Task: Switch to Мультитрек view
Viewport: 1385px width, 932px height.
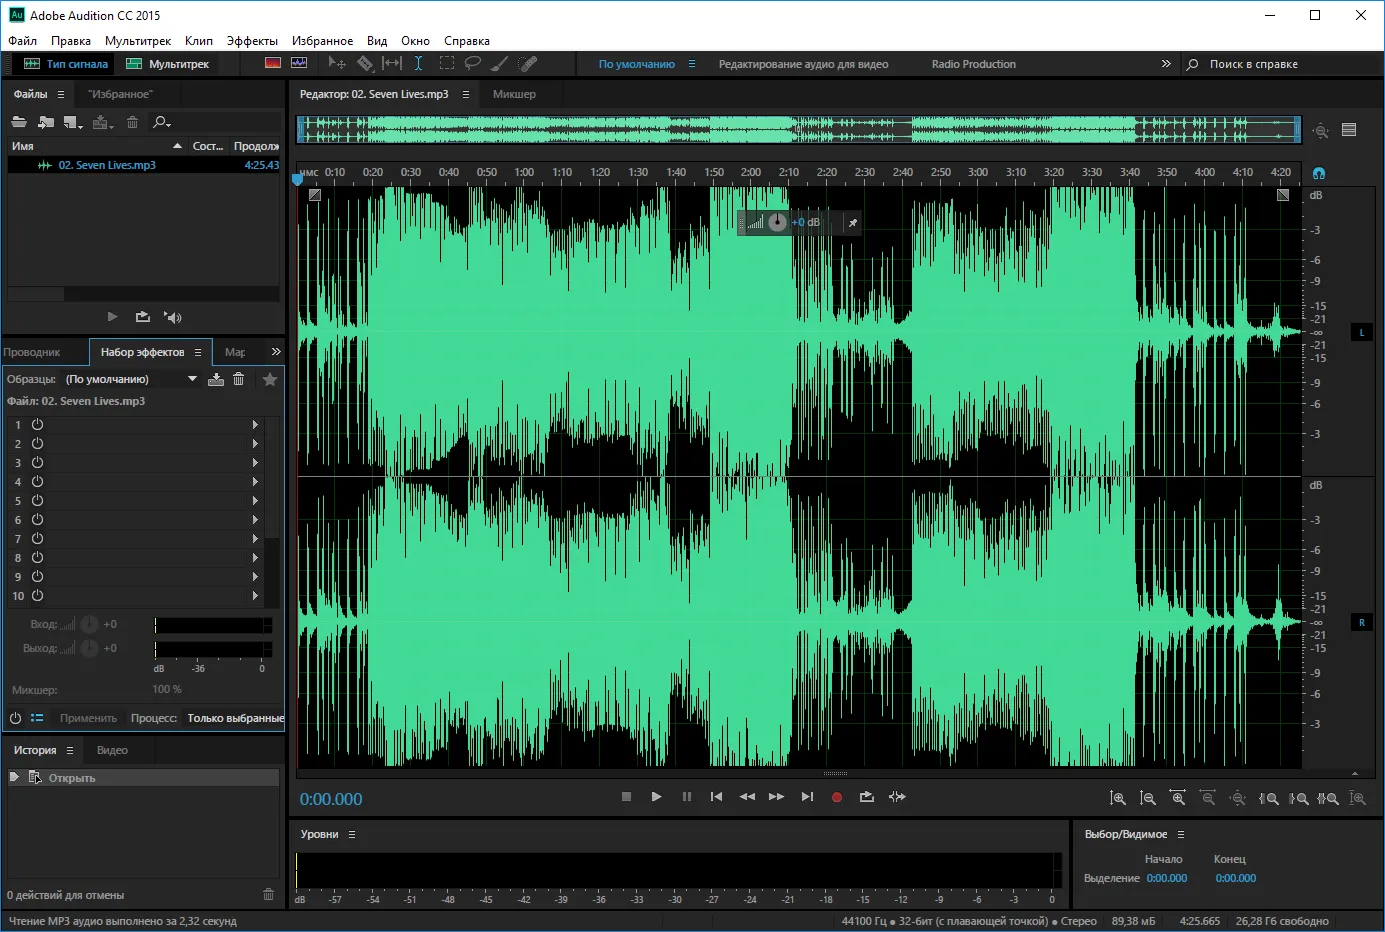Action: click(168, 64)
